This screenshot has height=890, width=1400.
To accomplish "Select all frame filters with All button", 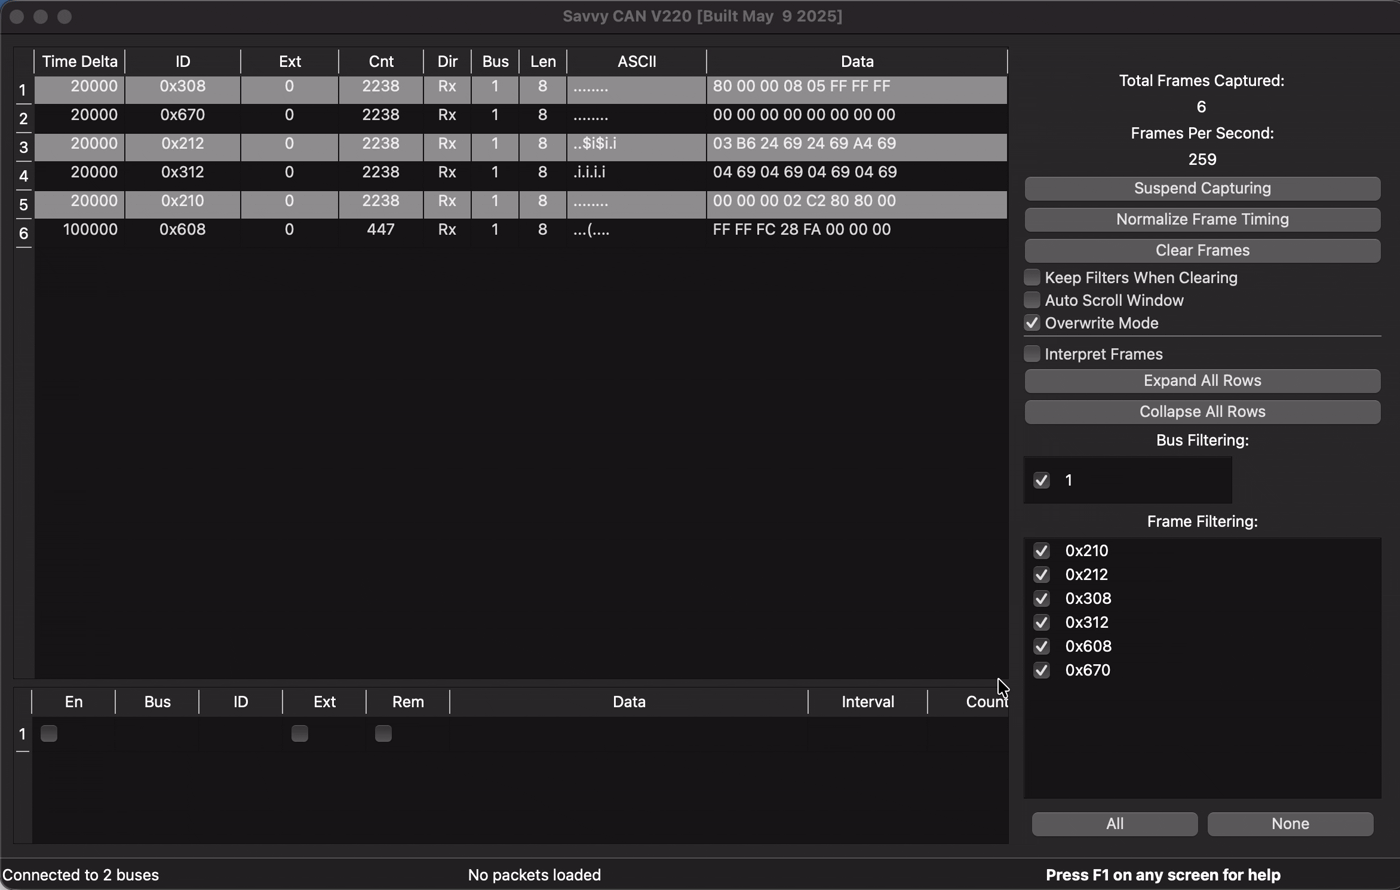I will click(x=1114, y=824).
